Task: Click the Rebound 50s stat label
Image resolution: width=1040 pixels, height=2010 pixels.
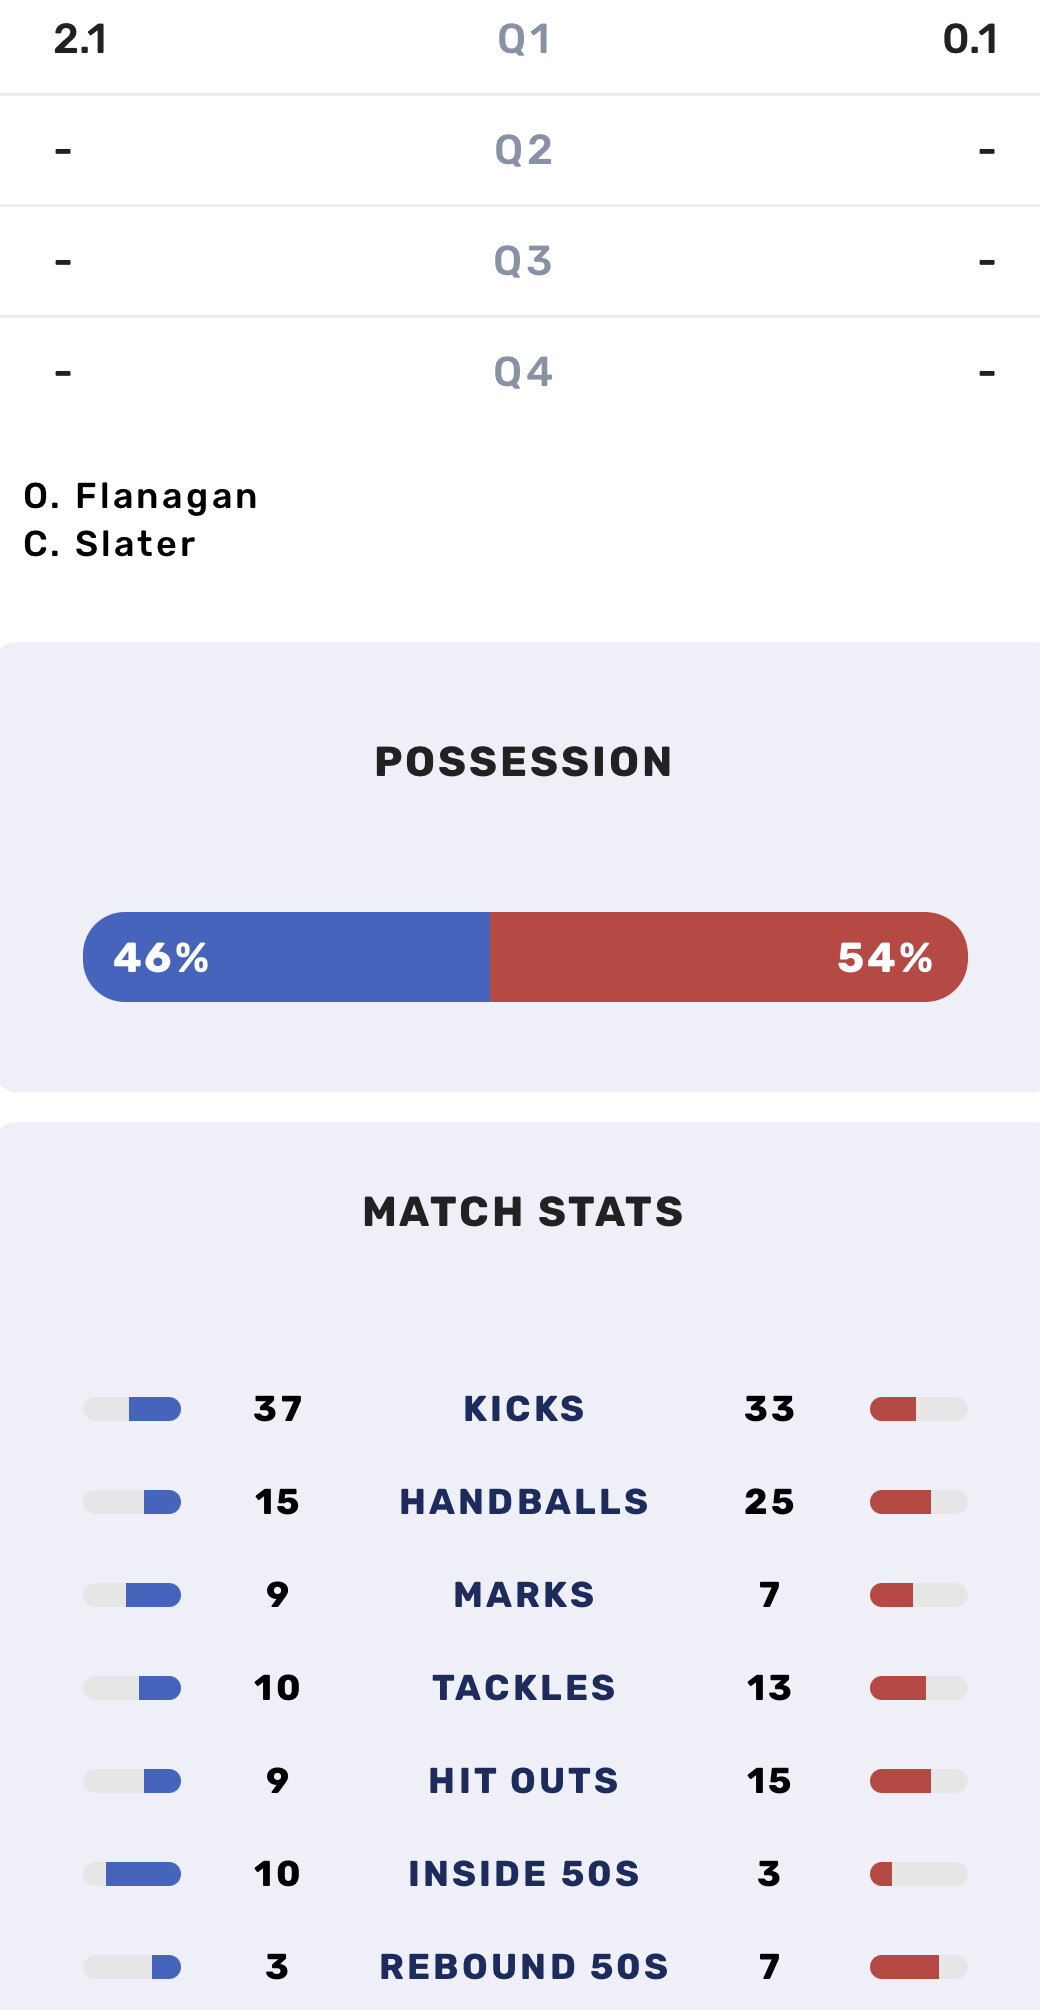Action: coord(524,1967)
